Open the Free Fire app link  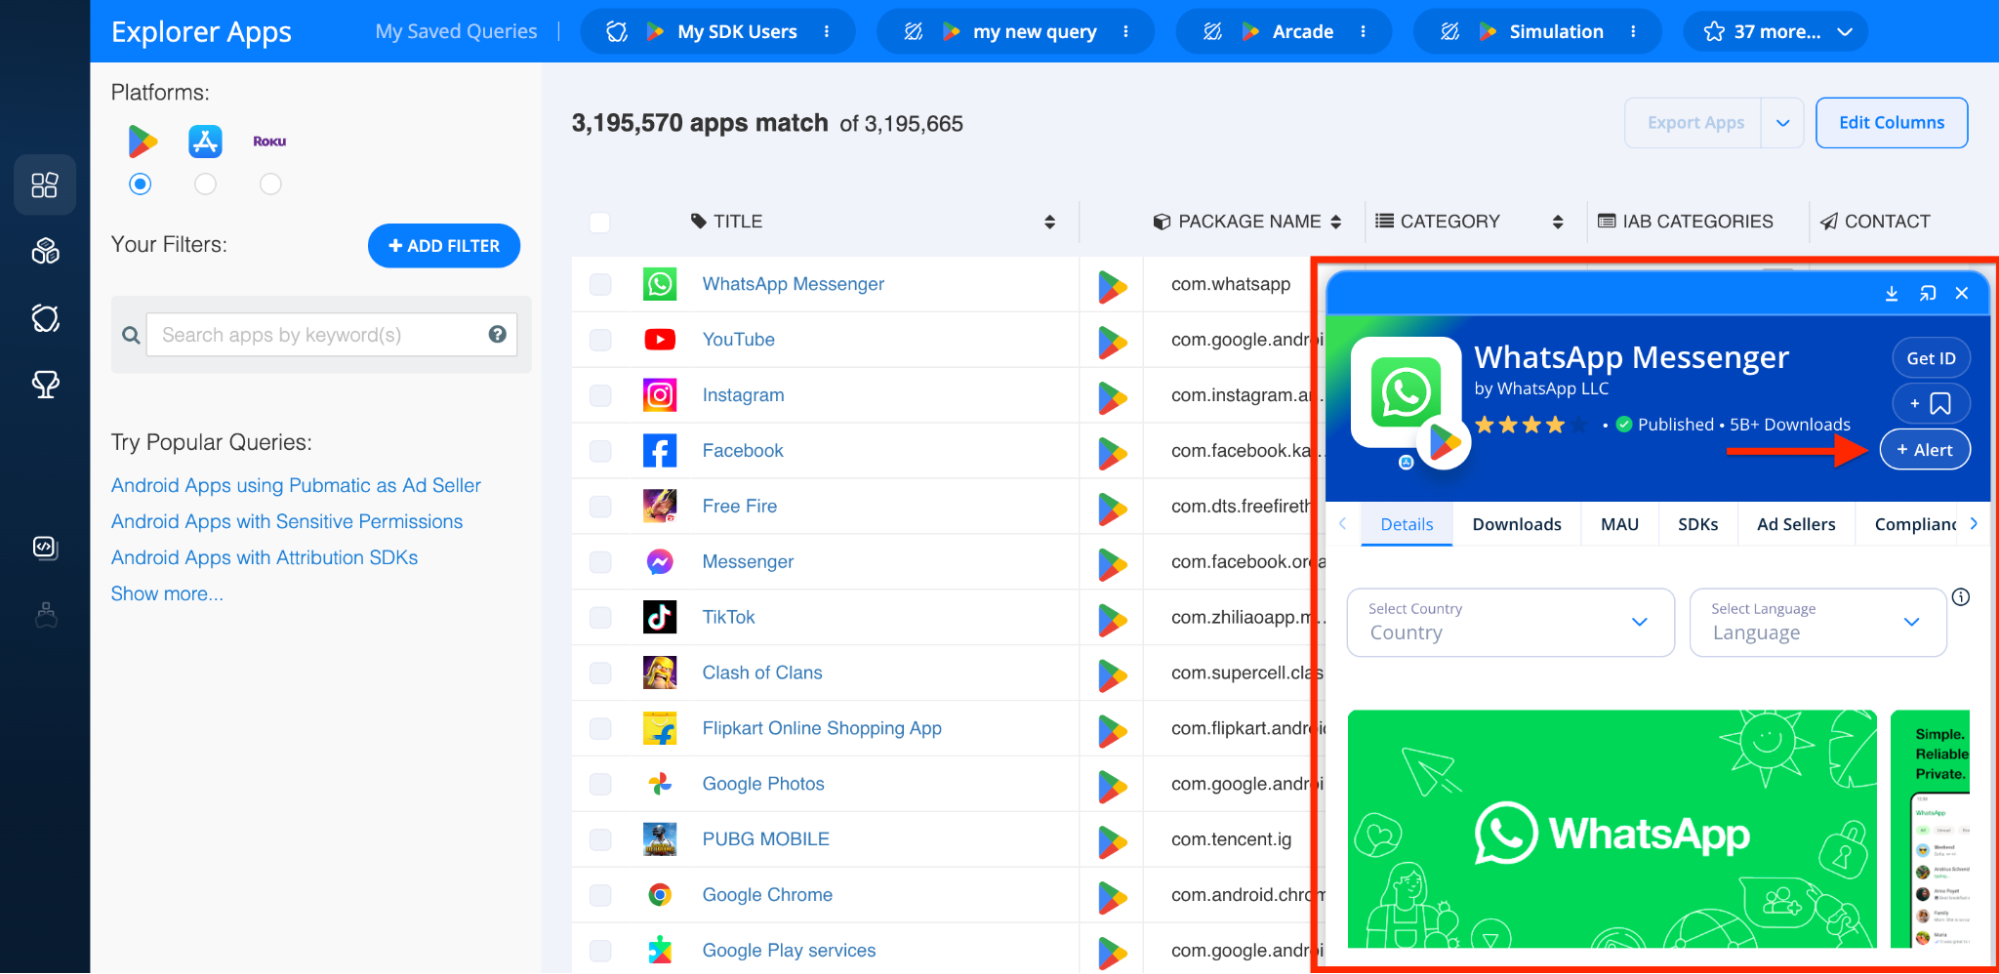click(x=739, y=507)
